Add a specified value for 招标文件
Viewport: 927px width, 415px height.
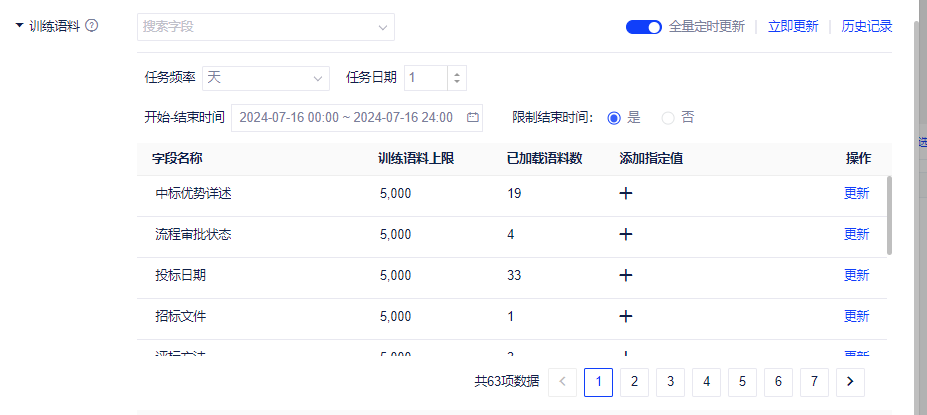click(626, 316)
